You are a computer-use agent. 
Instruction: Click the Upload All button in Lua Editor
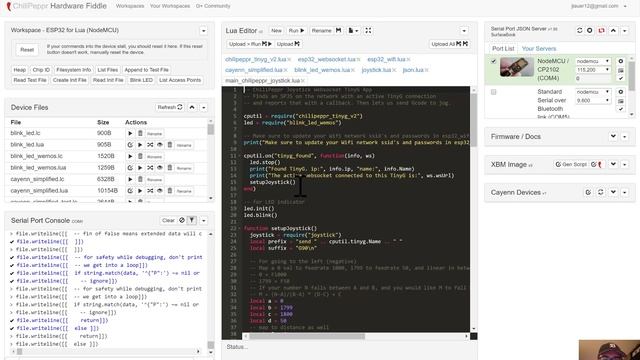click(x=449, y=44)
